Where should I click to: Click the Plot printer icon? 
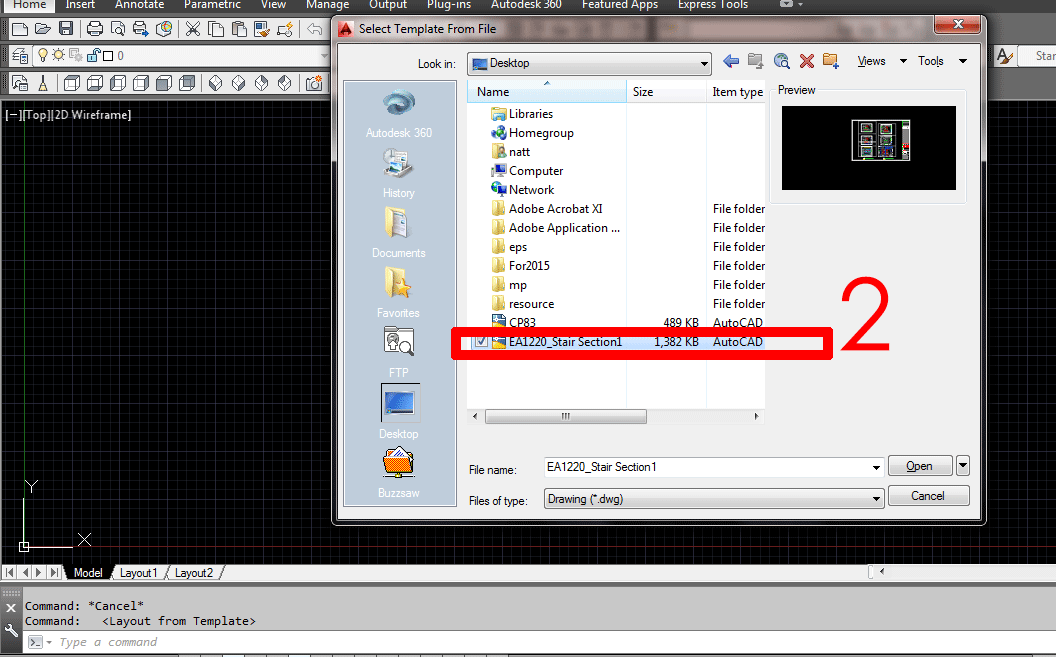pos(94,29)
